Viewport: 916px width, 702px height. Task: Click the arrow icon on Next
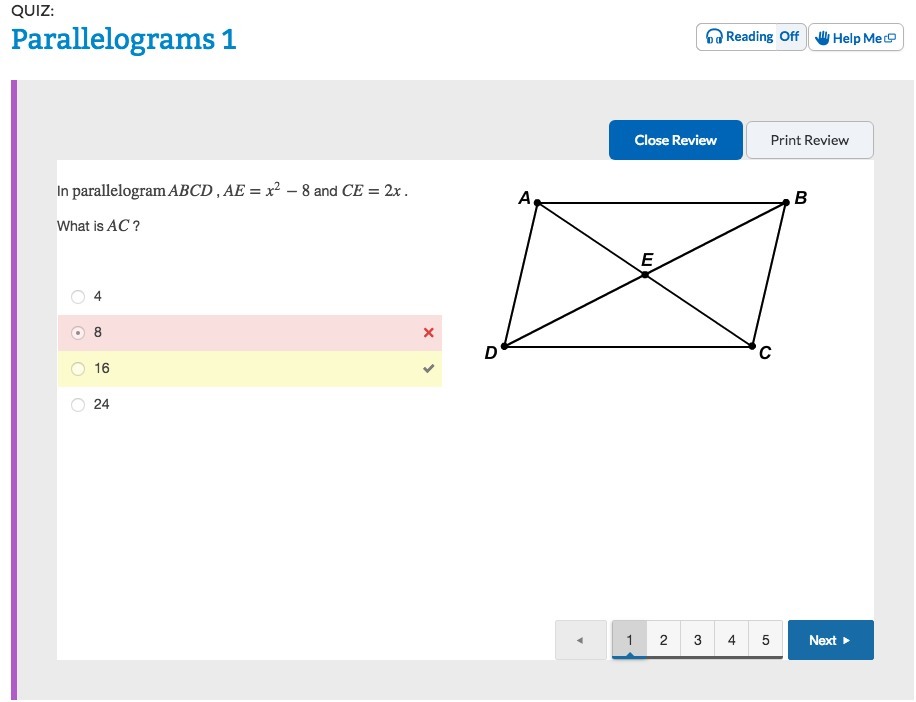[846, 640]
